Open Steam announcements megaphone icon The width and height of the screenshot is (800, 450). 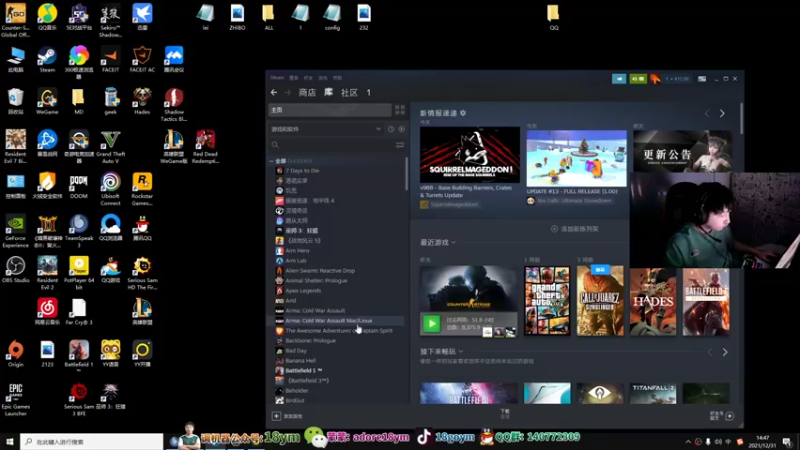619,79
